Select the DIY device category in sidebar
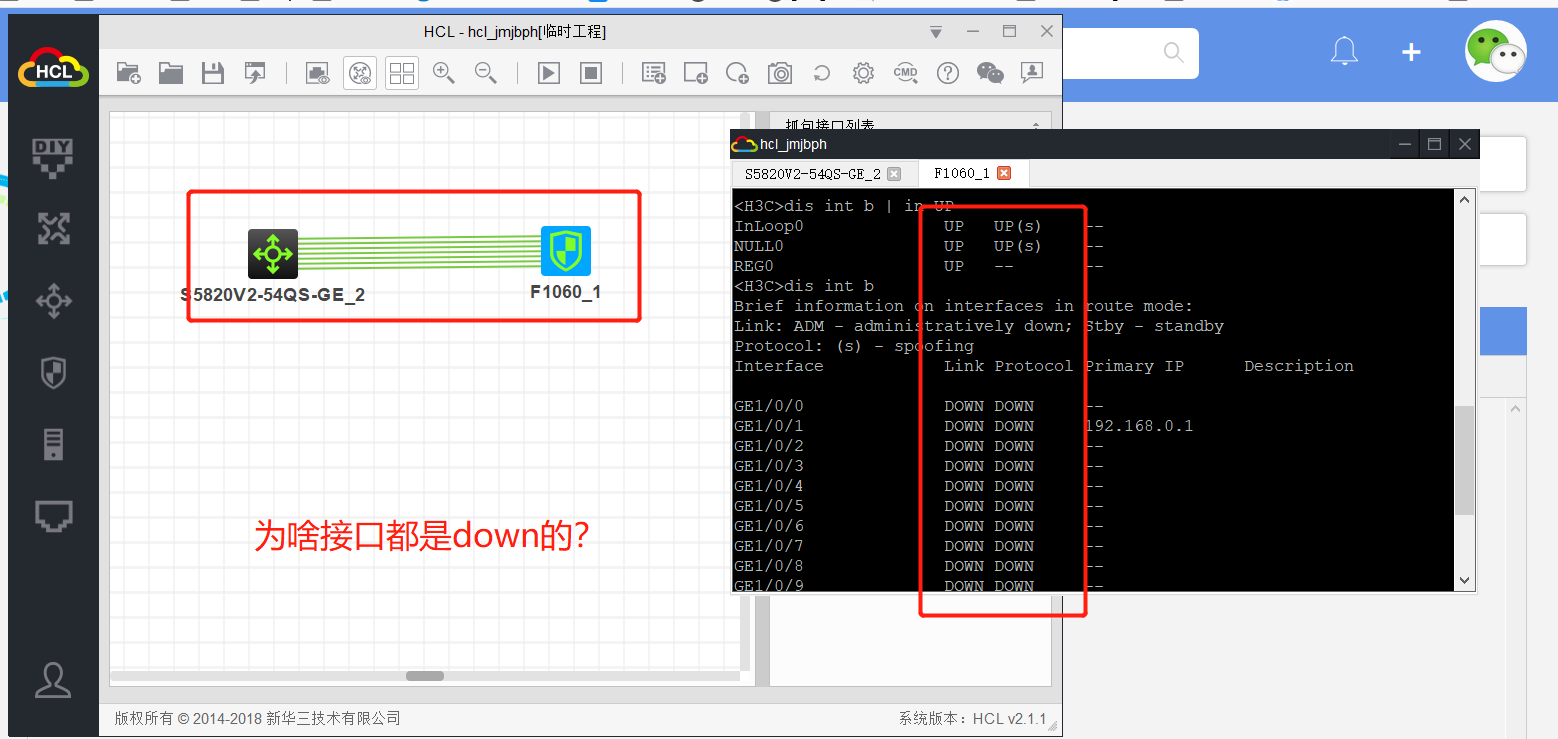Viewport: 1558px width, 739px height. tap(53, 158)
